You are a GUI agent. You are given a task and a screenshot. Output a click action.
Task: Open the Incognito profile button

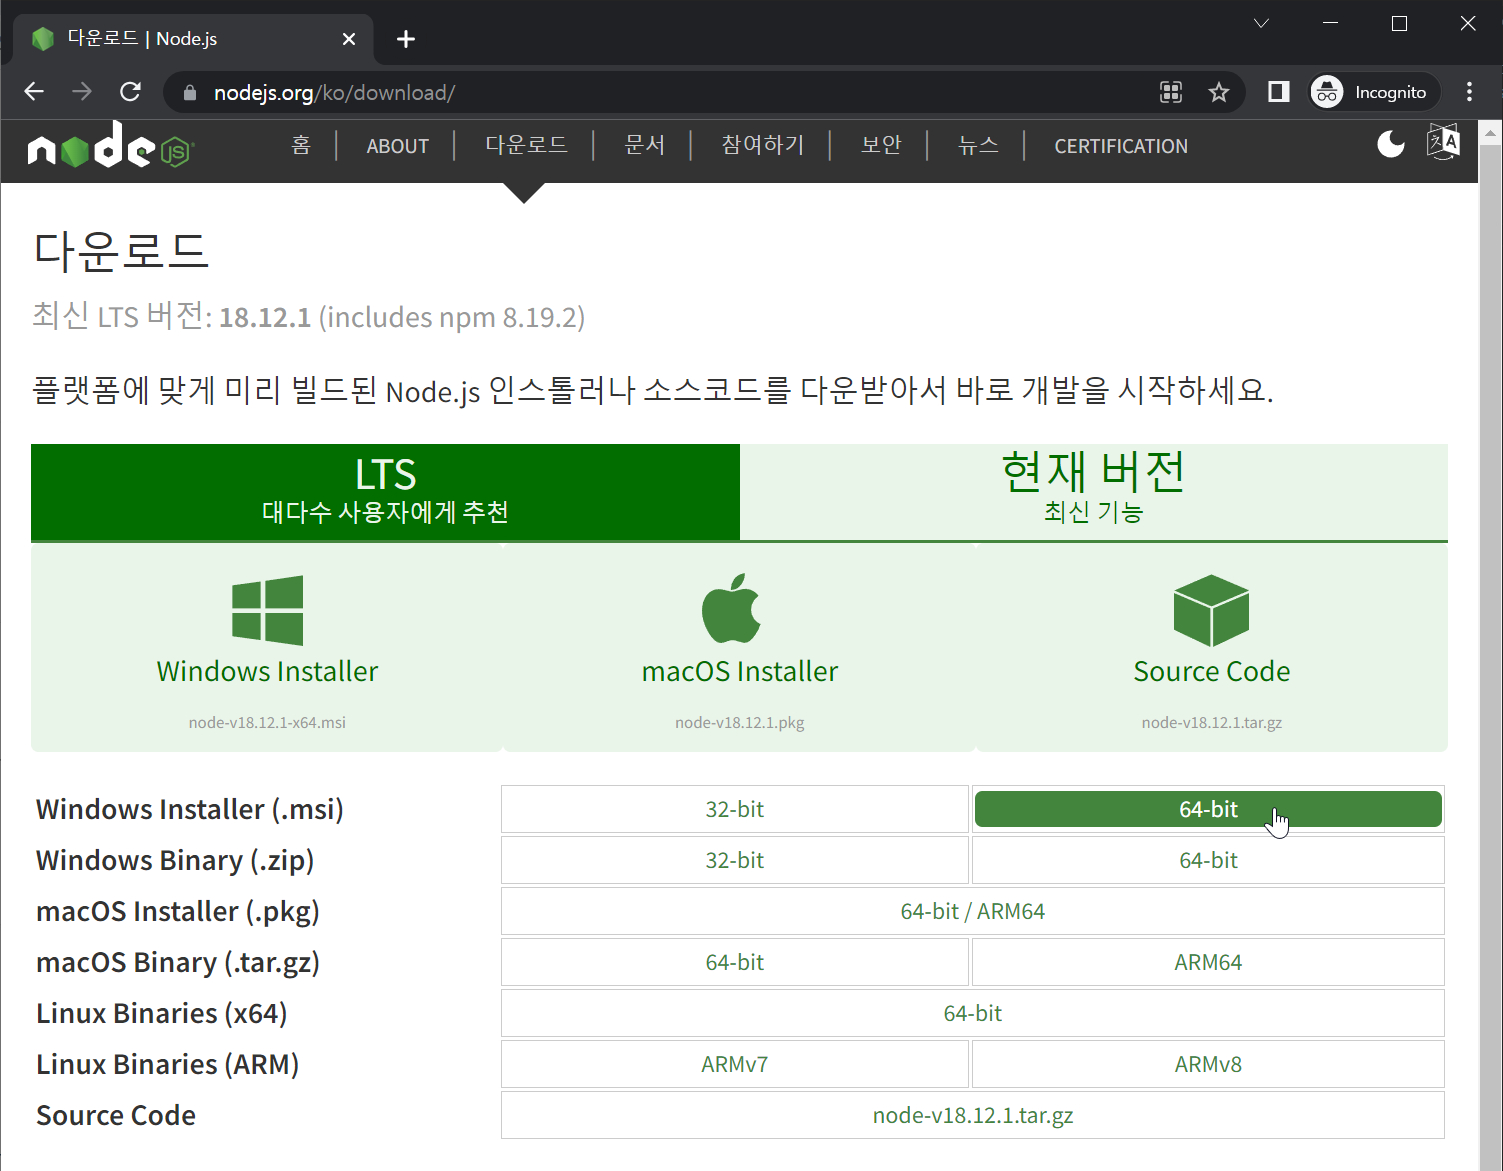(1374, 92)
